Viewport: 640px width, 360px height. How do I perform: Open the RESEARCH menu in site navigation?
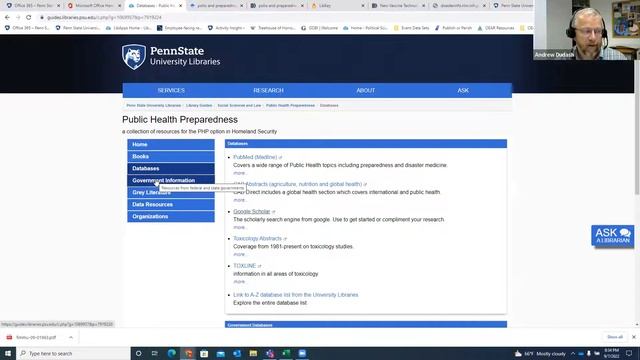268,90
